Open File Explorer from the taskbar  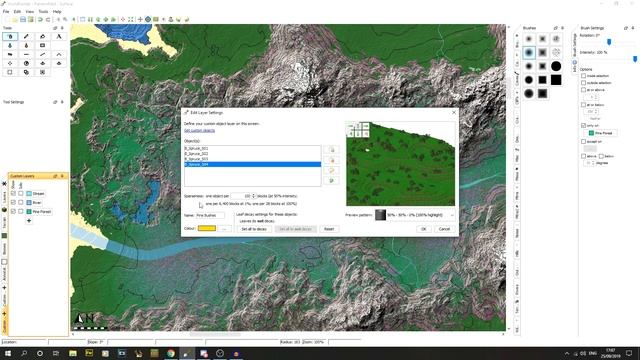point(73,353)
